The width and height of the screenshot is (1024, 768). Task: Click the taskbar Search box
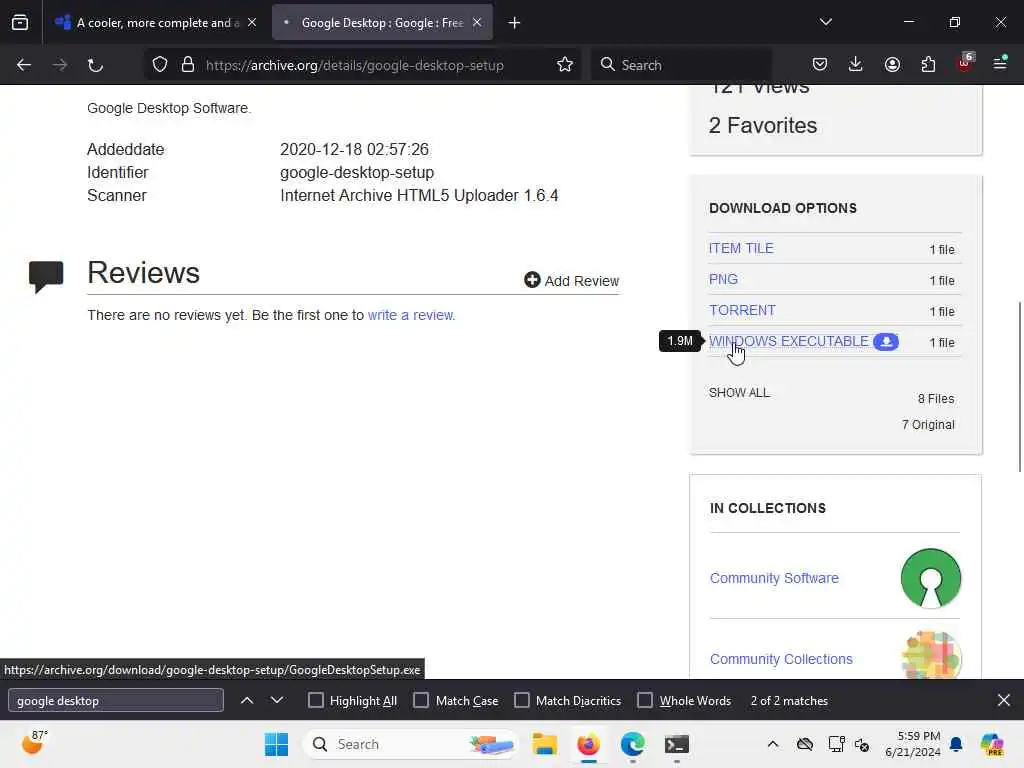410,744
